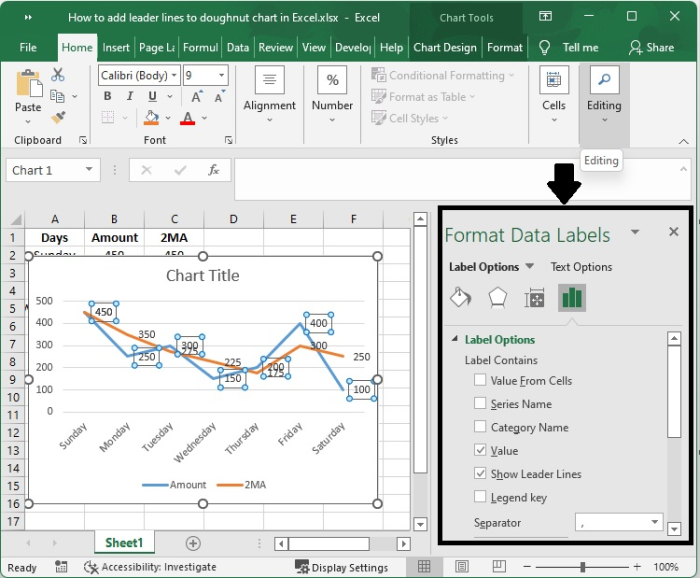Open Format Data Labels pane options arrow
This screenshot has height=578, width=700.
[635, 232]
